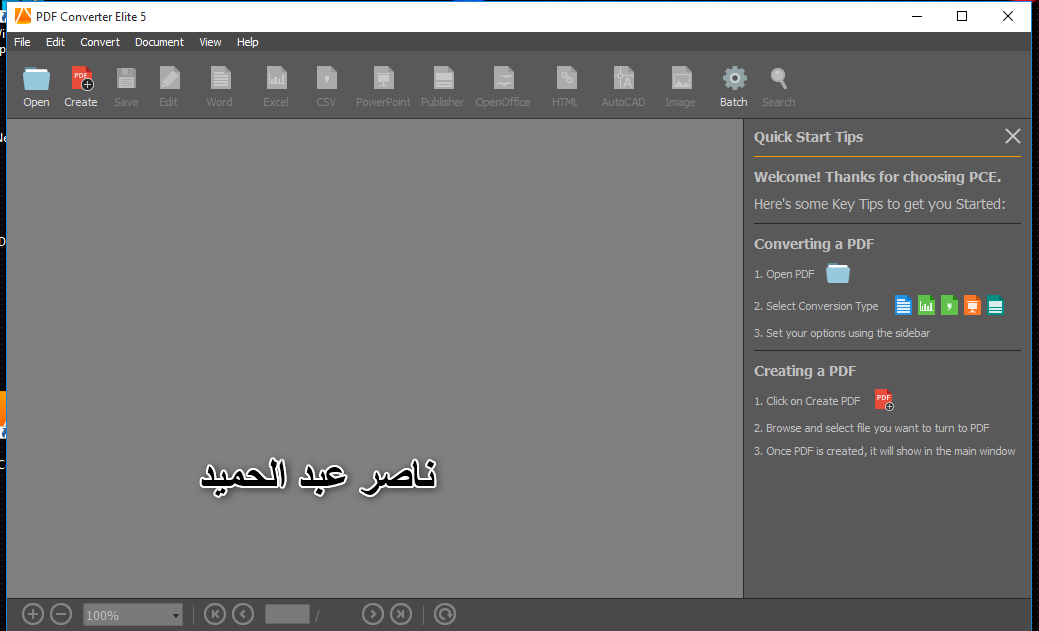
Task: Open the Help menu
Action: pos(248,42)
